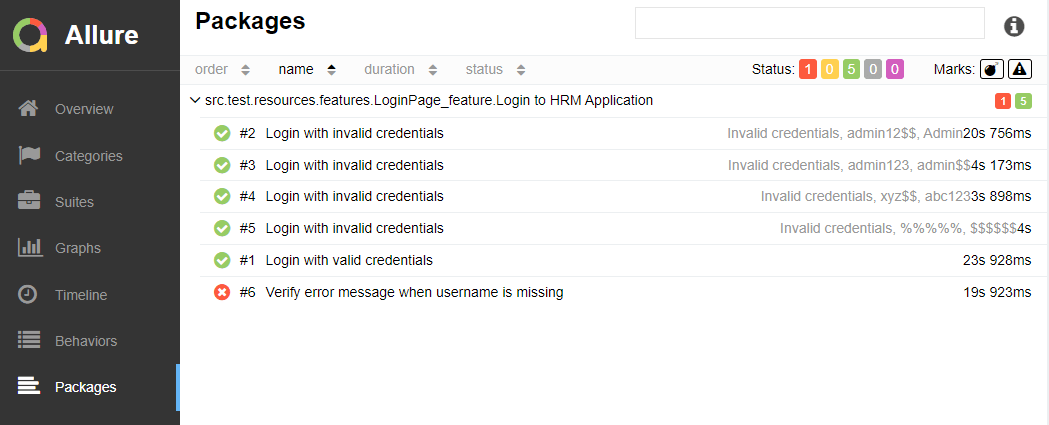The image size is (1049, 425).
Task: Sort test results by status
Action: coord(495,70)
